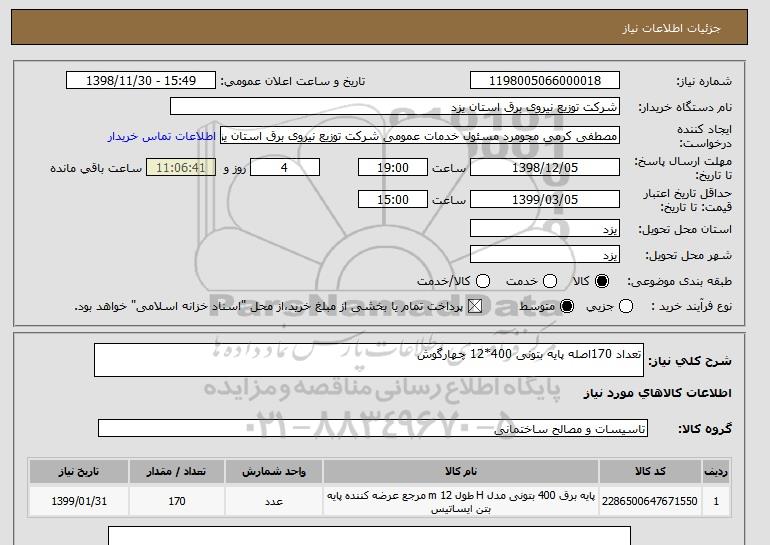Click the quantity cell 170
This screenshot has height=545, width=770.
[177, 501]
